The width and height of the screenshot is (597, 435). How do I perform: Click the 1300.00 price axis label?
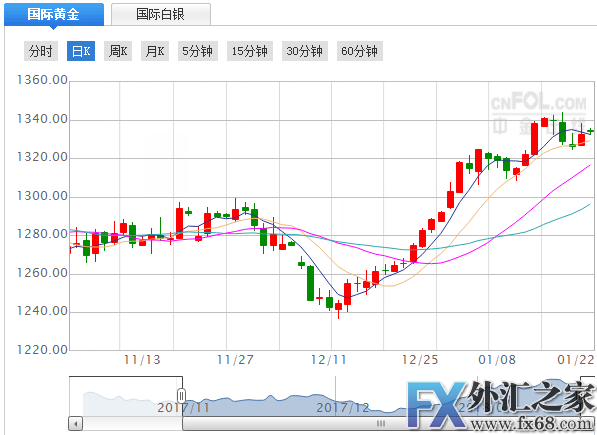[x=42, y=196]
